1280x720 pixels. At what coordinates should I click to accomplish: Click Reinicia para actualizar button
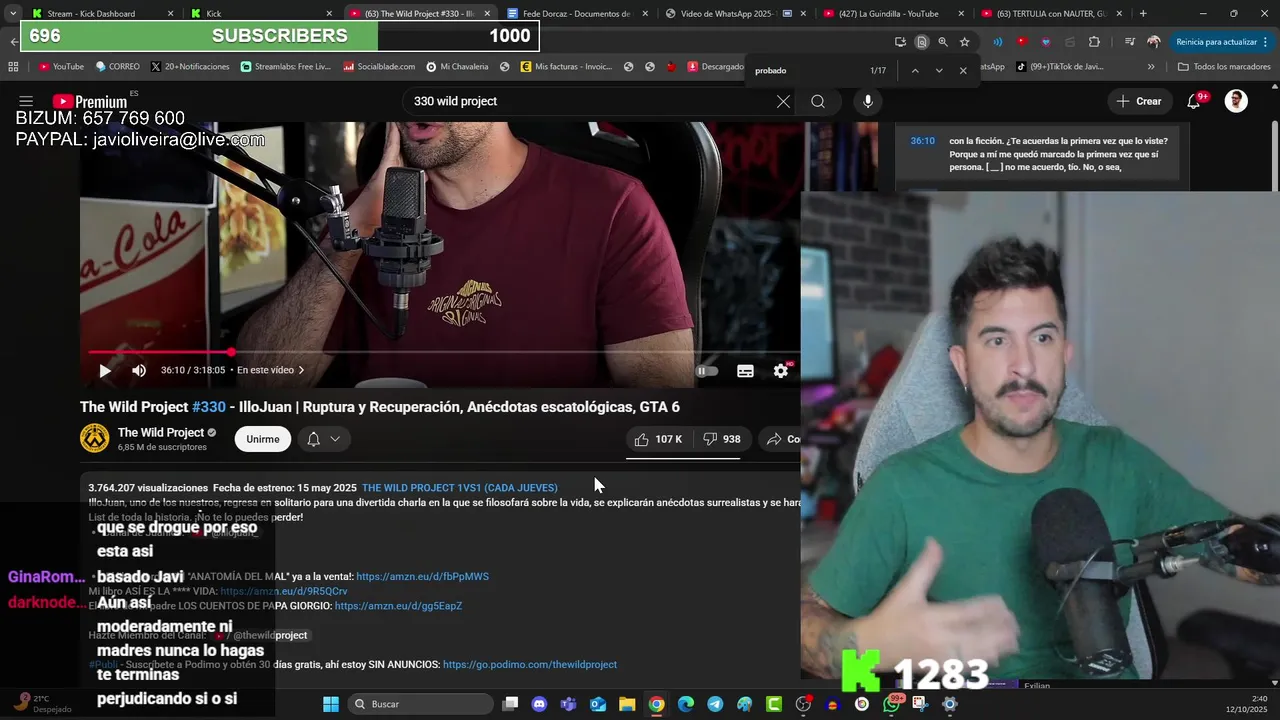tap(1217, 42)
